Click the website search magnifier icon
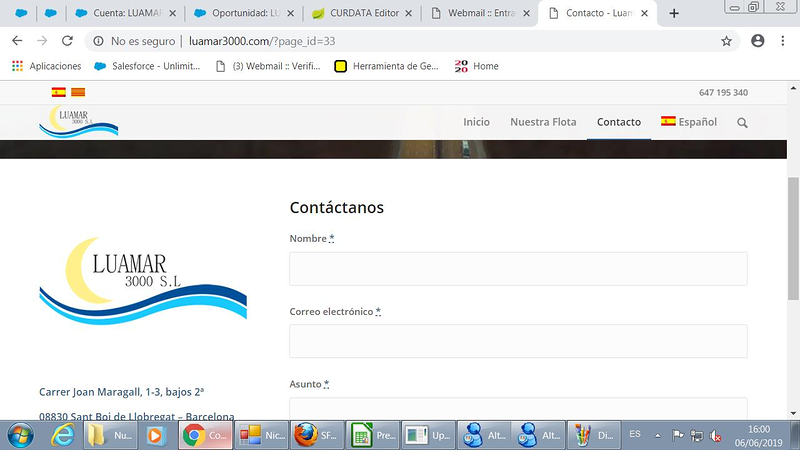 point(742,122)
